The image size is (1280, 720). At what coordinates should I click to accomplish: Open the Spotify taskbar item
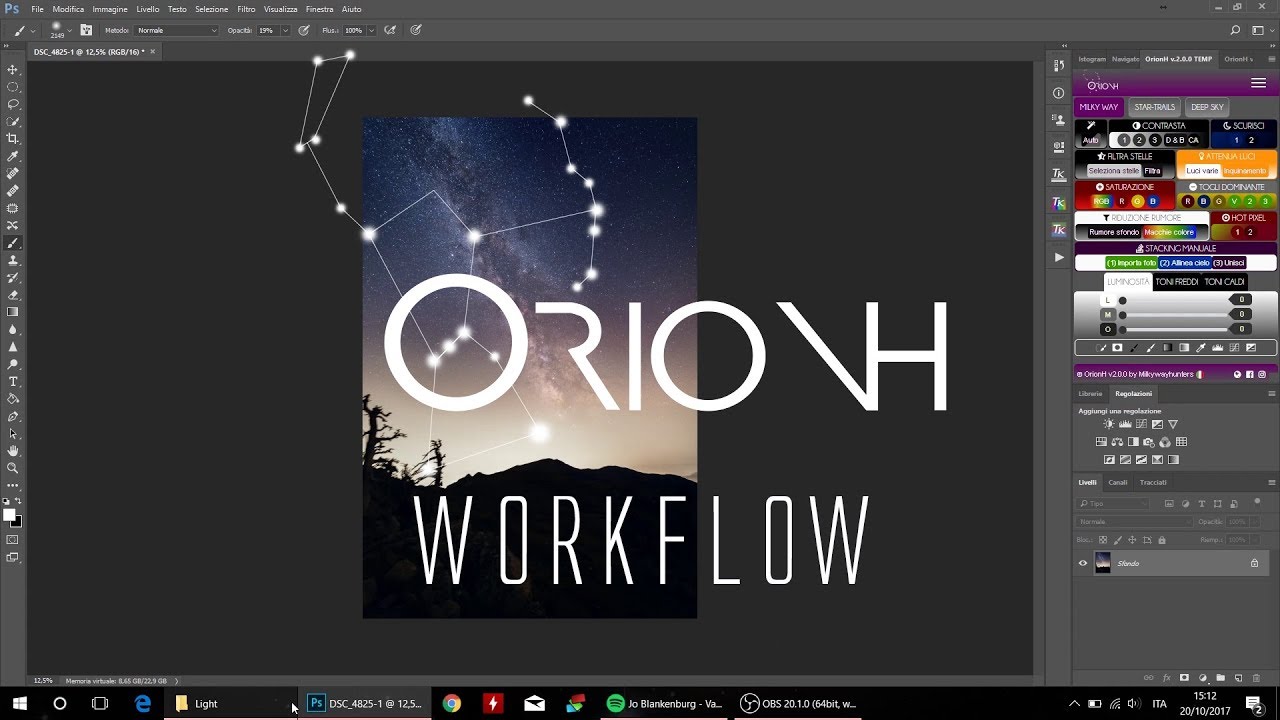pyautogui.click(x=666, y=704)
